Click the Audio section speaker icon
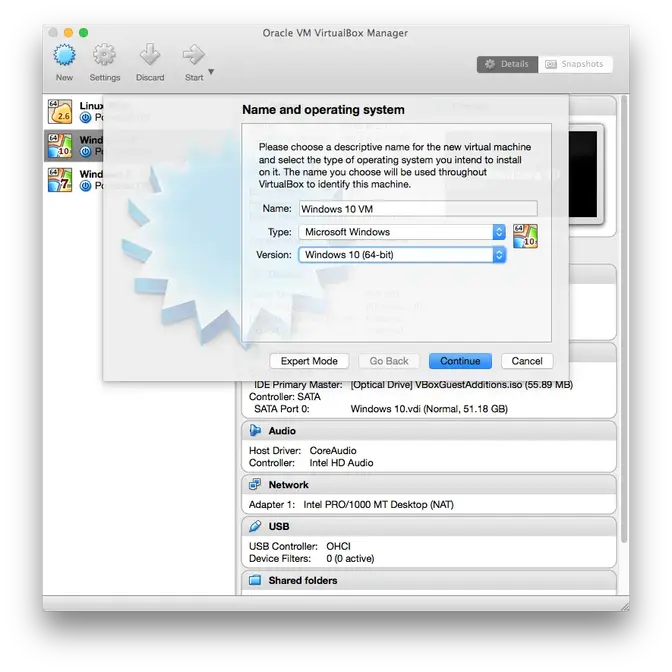Image resolution: width=672 pixels, height=672 pixels. tap(255, 430)
